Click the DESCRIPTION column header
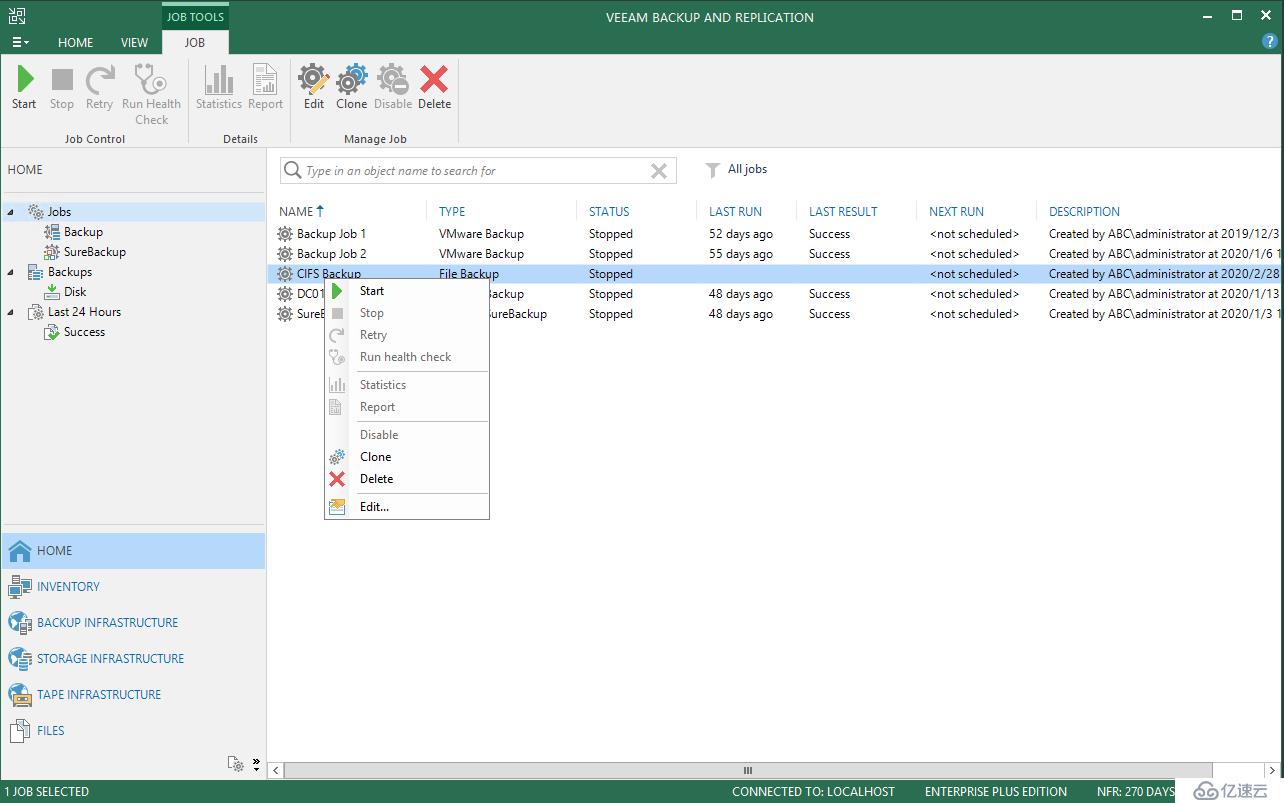Screen dimensions: 1284x803 pyautogui.click(x=1084, y=212)
